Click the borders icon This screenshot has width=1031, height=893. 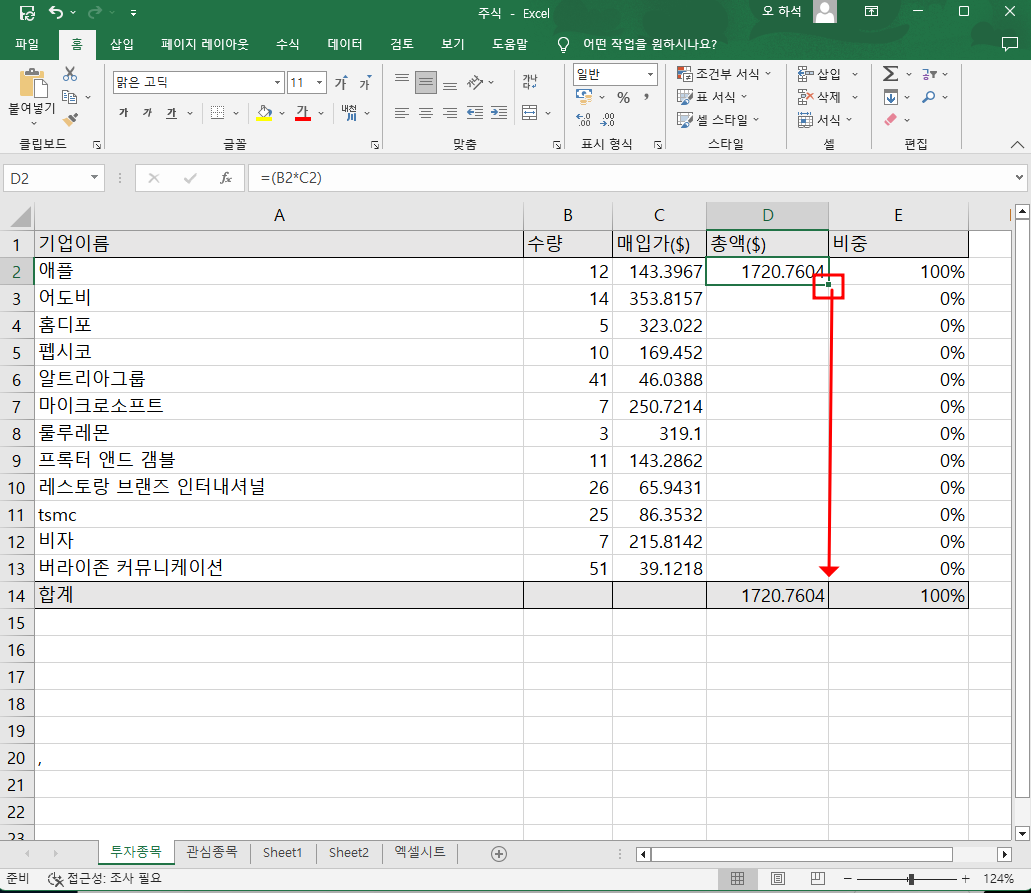(218, 113)
